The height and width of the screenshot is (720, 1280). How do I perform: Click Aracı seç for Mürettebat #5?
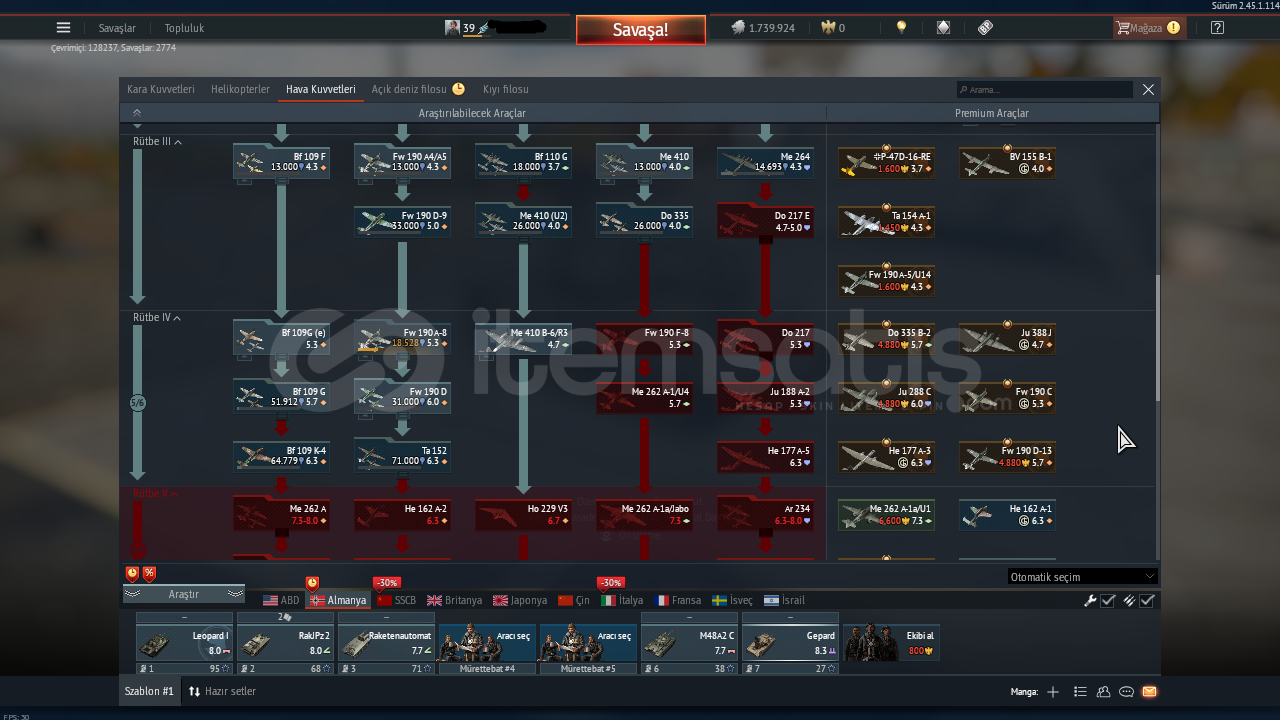point(588,643)
